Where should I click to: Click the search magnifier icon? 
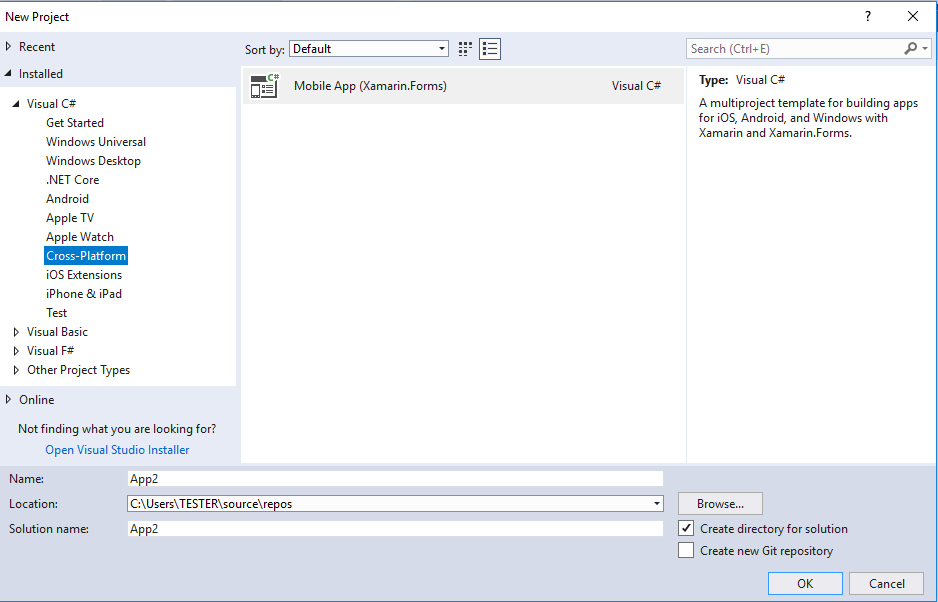click(x=910, y=48)
